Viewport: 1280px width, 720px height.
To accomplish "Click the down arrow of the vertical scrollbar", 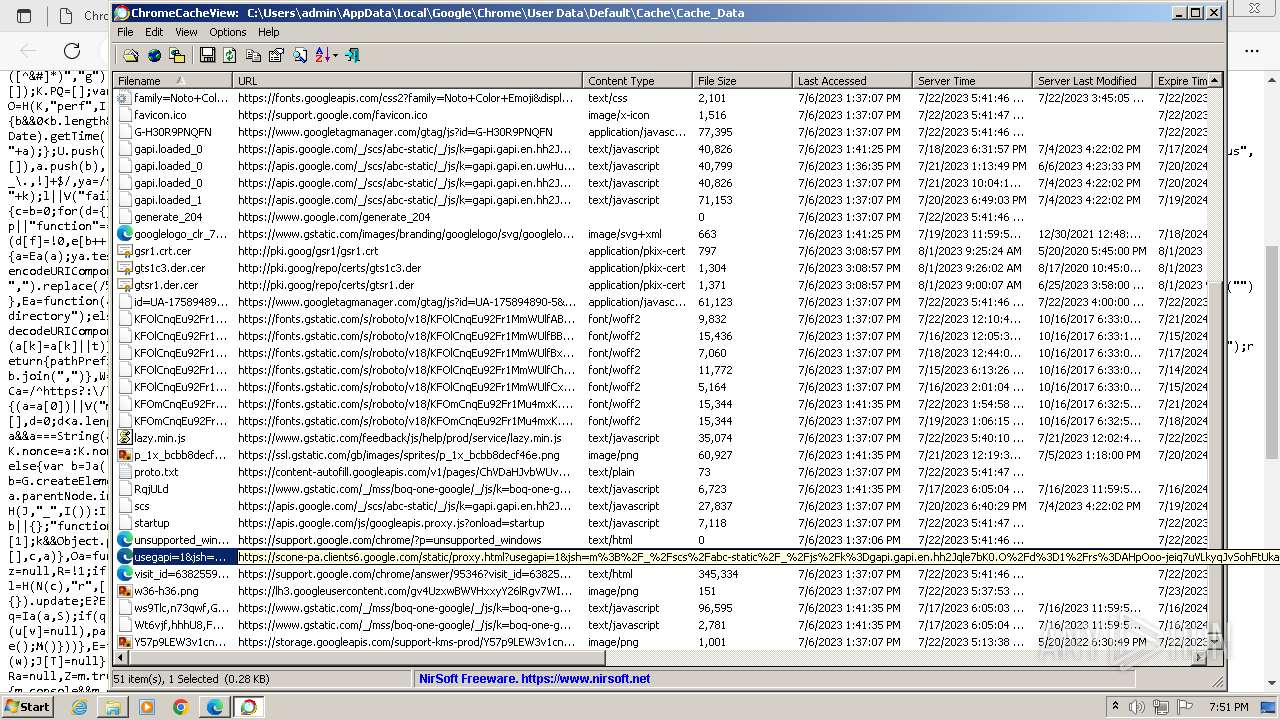I will 1216,643.
